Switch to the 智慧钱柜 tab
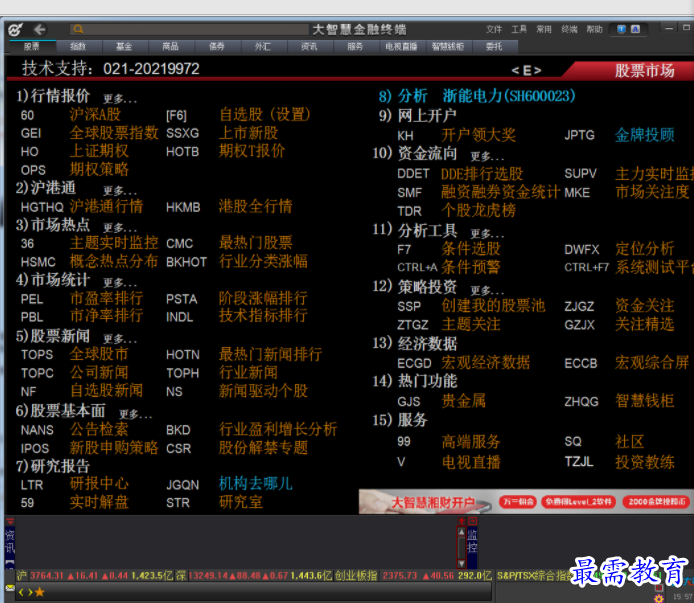Image resolution: width=694 pixels, height=603 pixels. coord(448,46)
